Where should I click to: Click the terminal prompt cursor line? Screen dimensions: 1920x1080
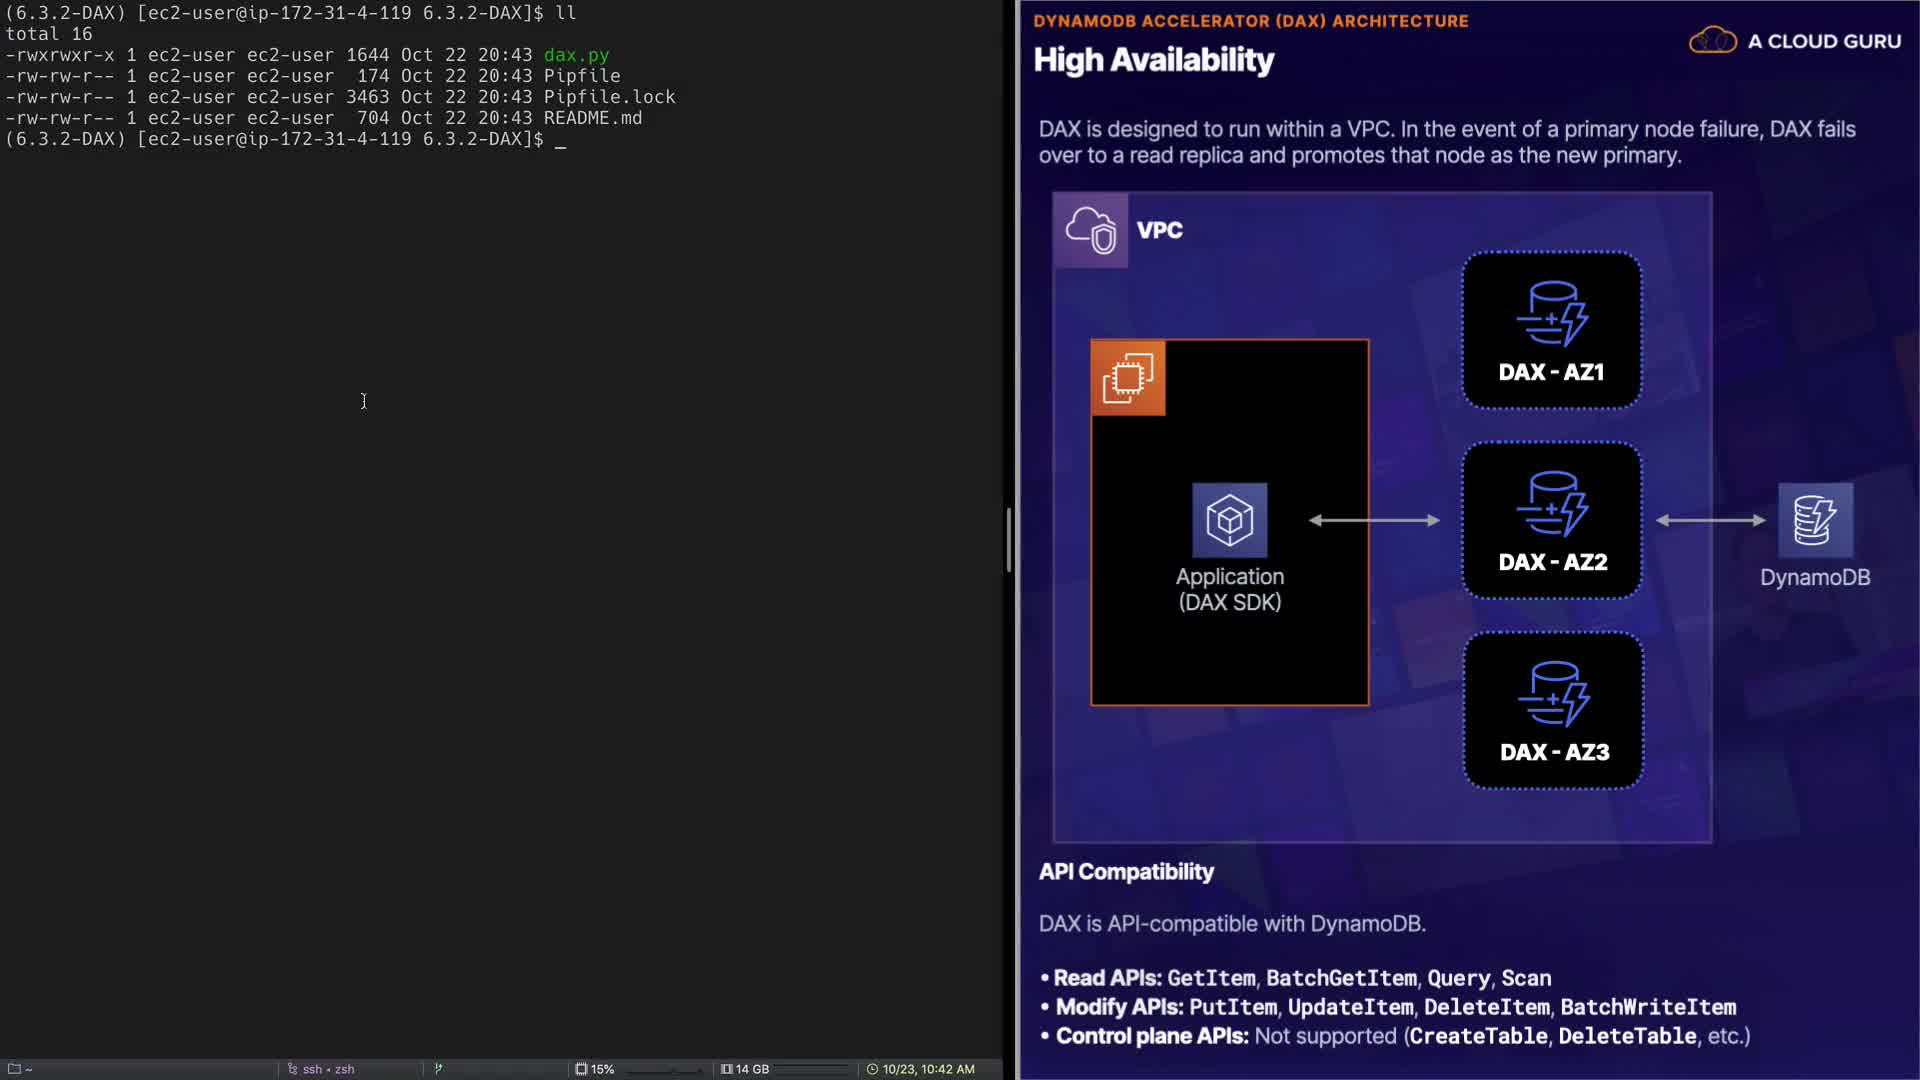click(x=560, y=139)
